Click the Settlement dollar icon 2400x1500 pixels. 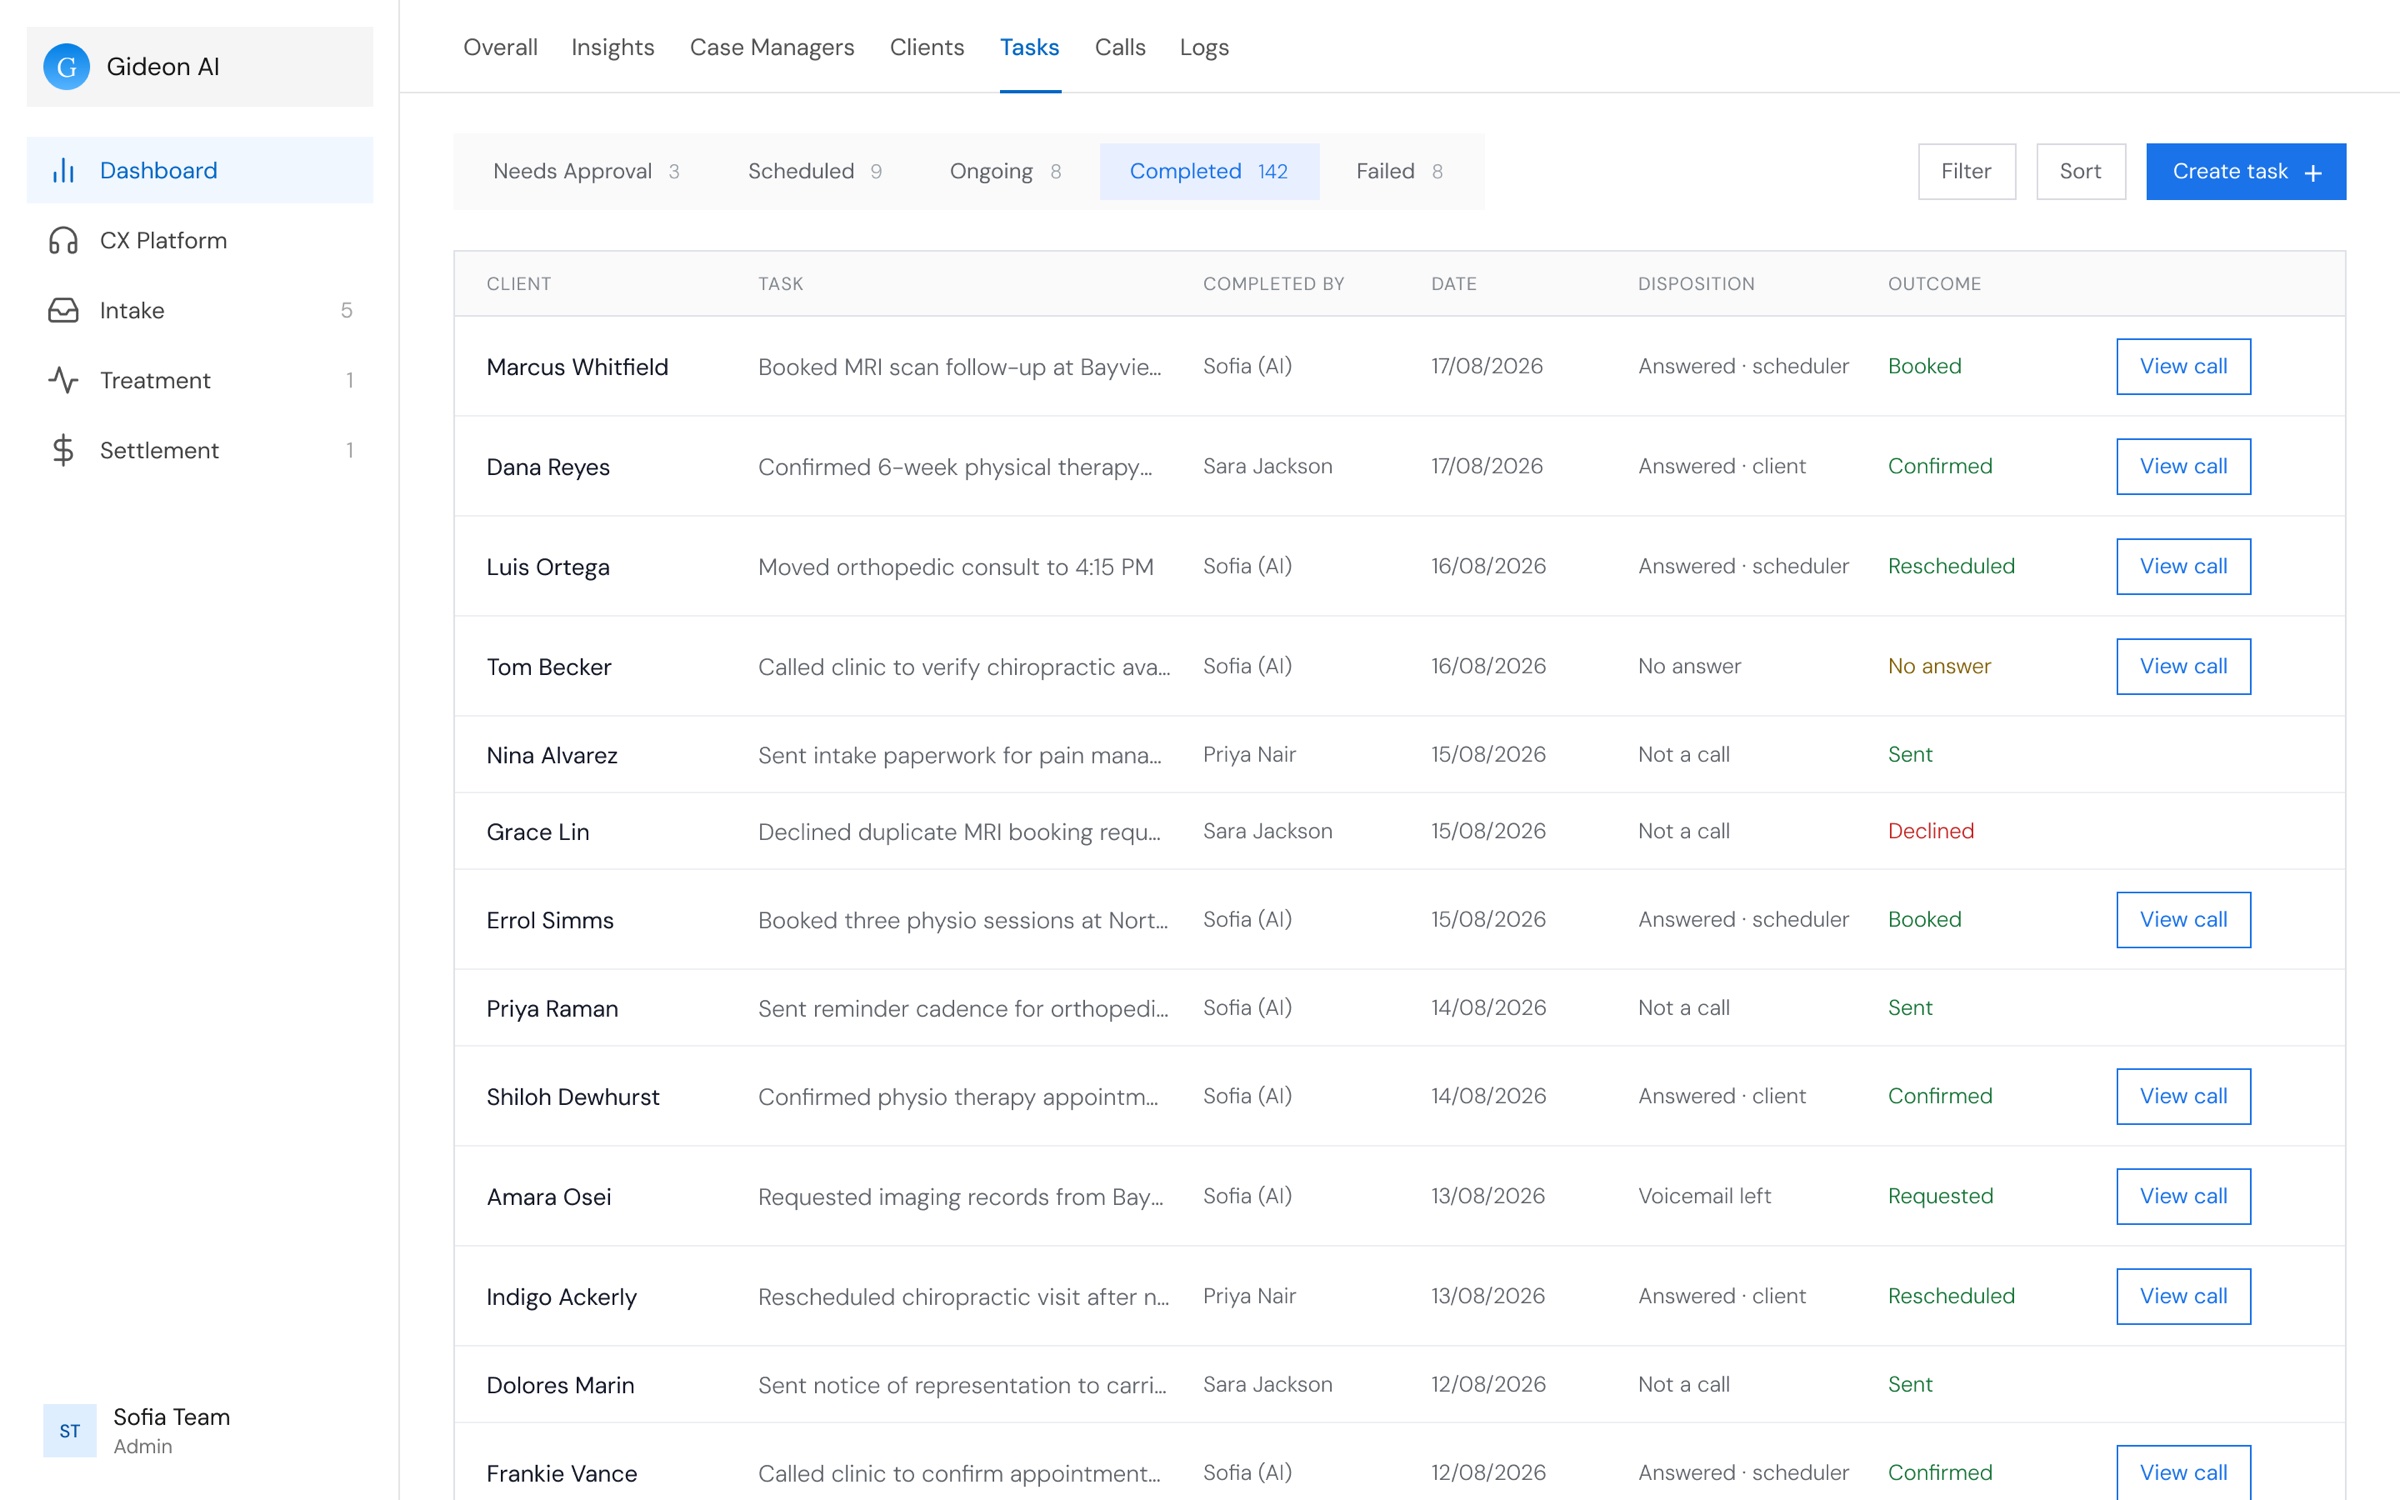63,450
